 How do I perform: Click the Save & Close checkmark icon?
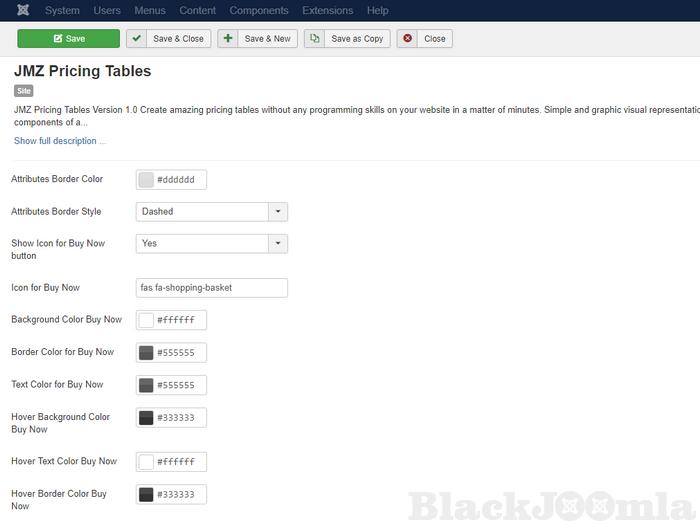[x=137, y=39]
